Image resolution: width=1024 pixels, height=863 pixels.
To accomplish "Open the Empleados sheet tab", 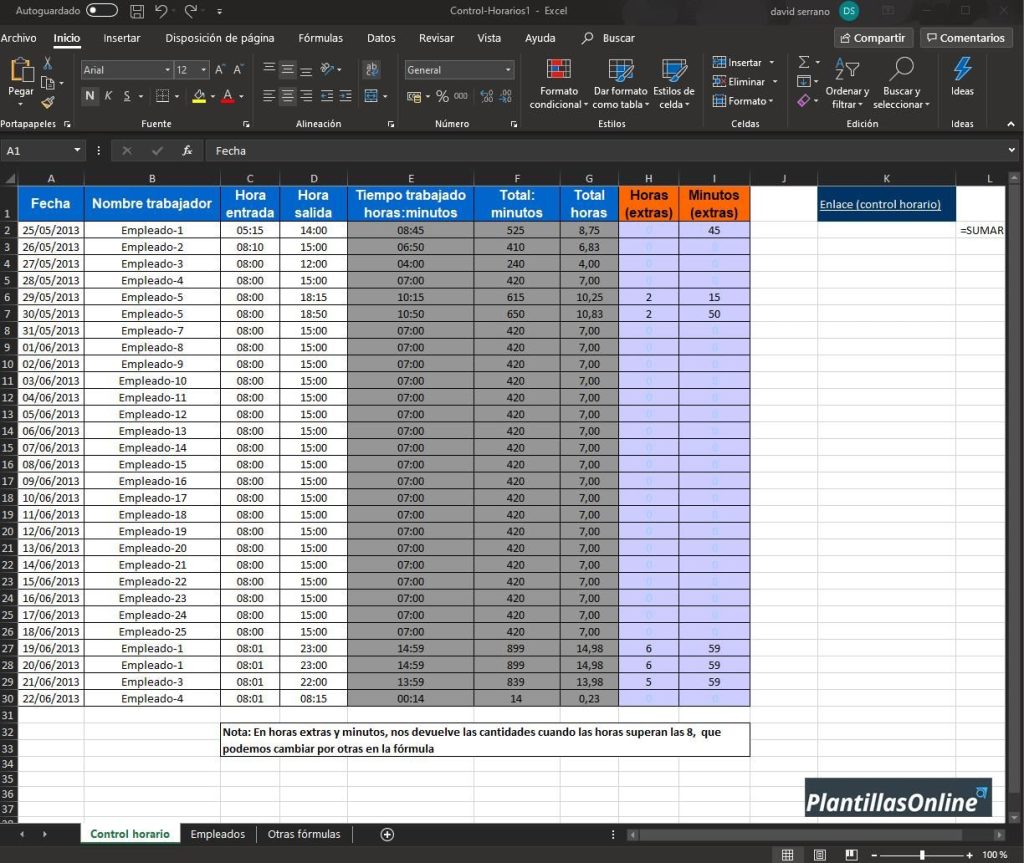I will pos(218,834).
